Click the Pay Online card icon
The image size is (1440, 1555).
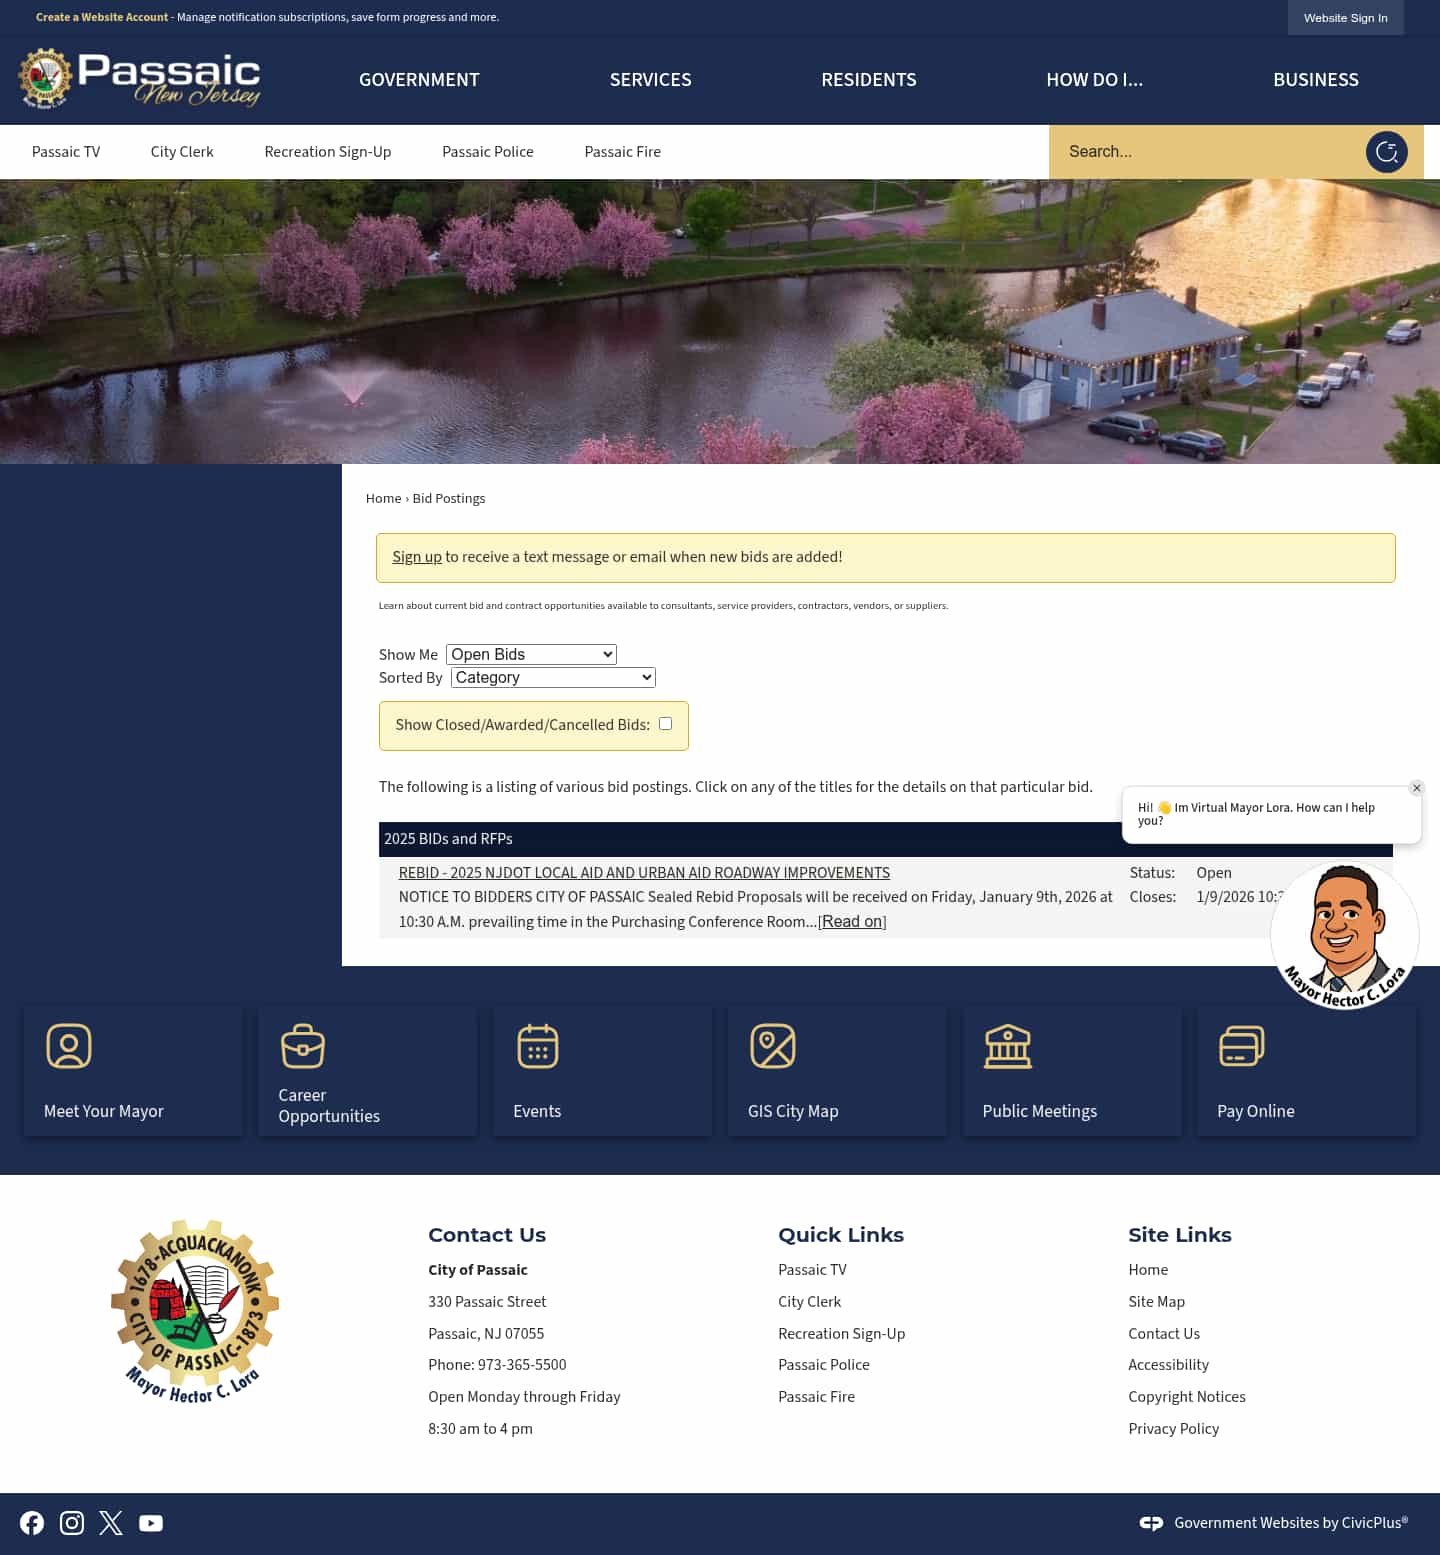coord(1242,1046)
